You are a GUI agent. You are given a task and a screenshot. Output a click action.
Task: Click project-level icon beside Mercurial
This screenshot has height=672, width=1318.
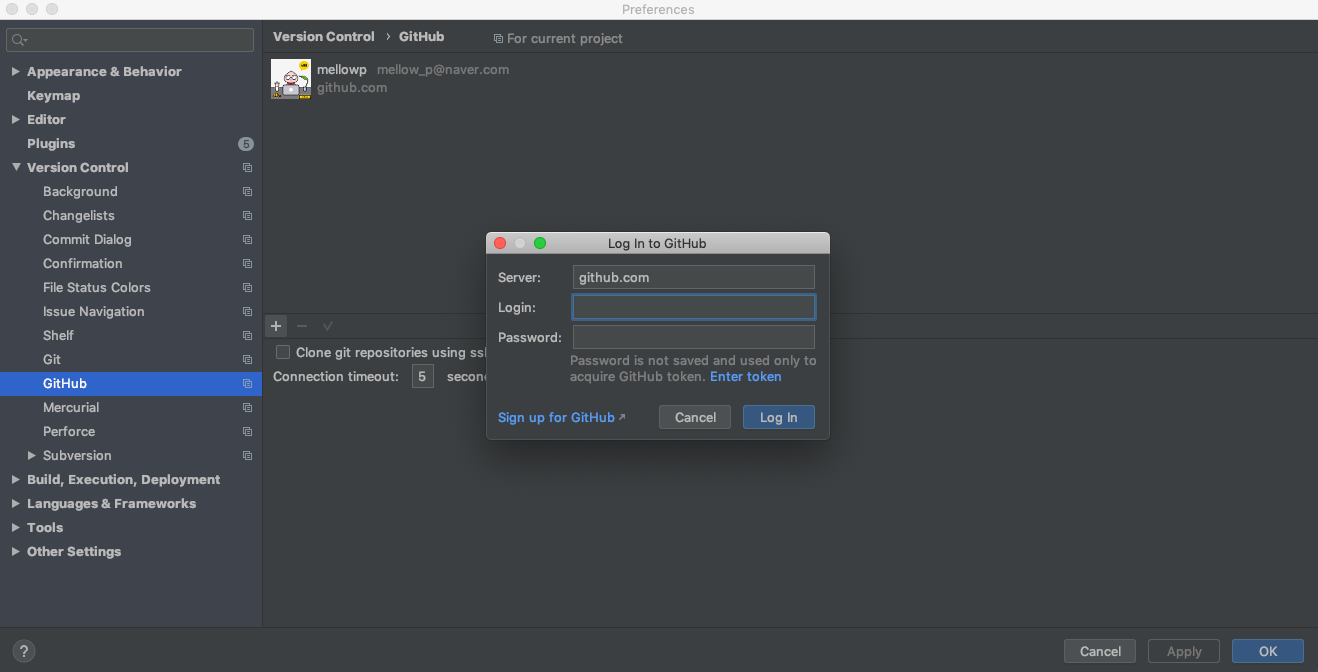pos(247,408)
